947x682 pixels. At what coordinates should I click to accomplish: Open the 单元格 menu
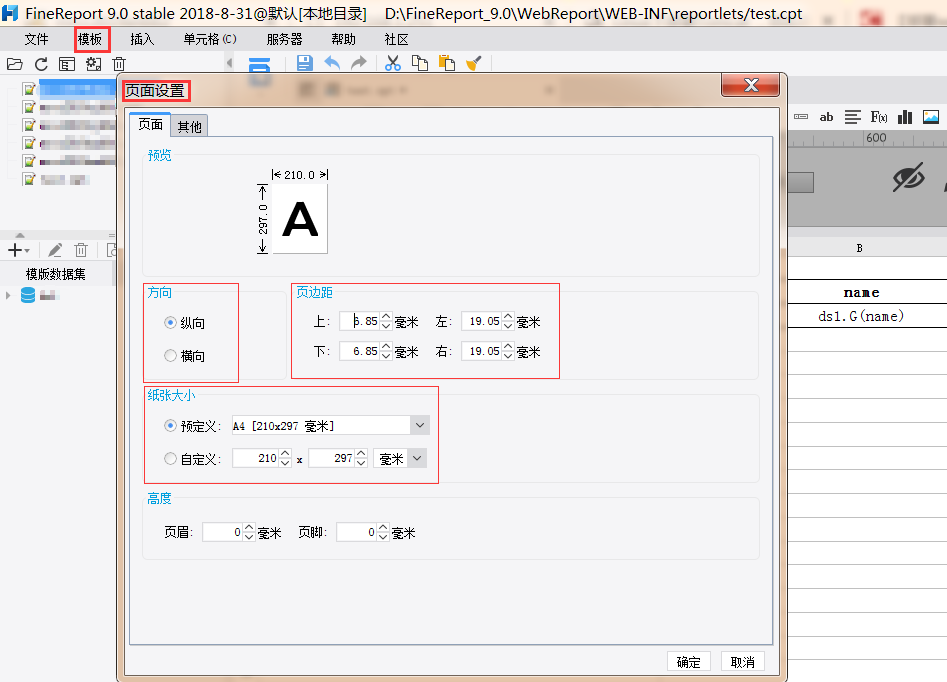tap(210, 39)
